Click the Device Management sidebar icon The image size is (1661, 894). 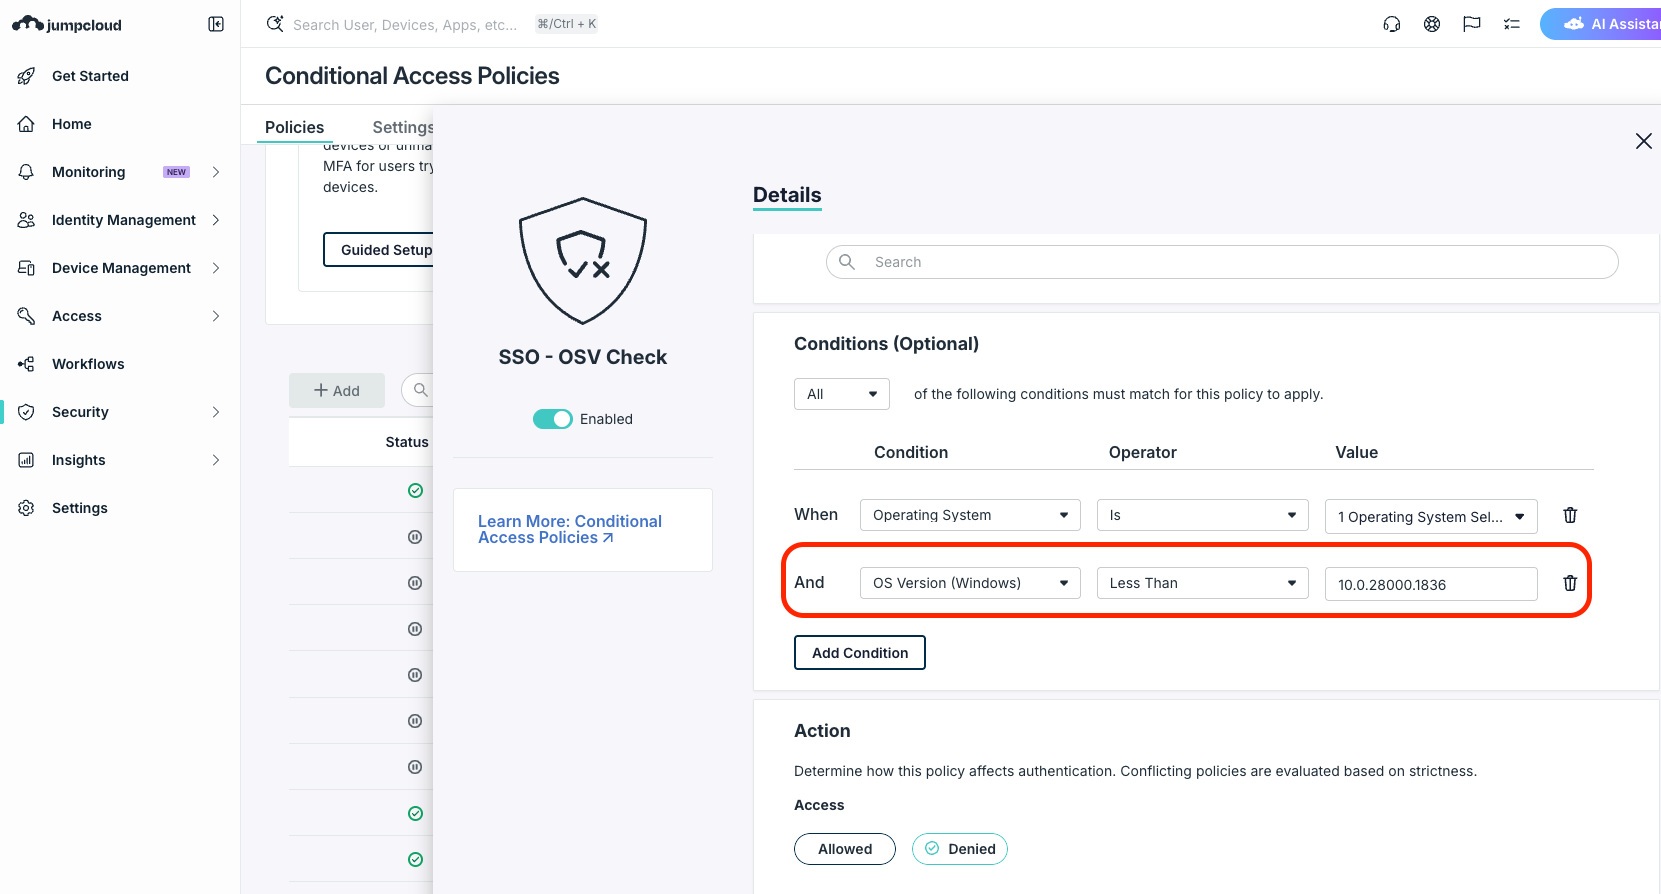27,268
